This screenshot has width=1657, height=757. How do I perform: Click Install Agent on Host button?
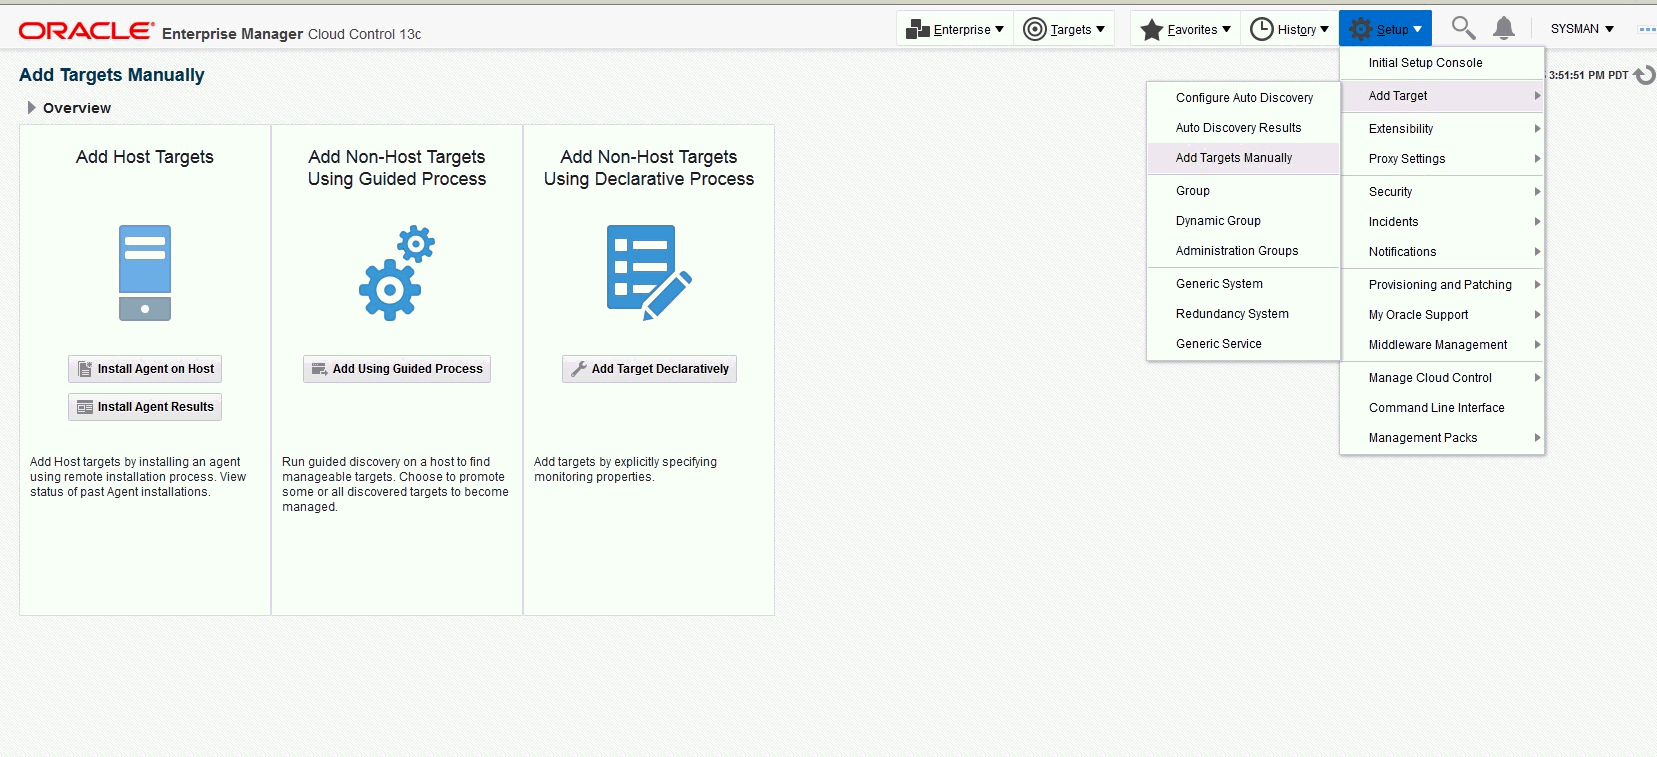click(x=145, y=369)
